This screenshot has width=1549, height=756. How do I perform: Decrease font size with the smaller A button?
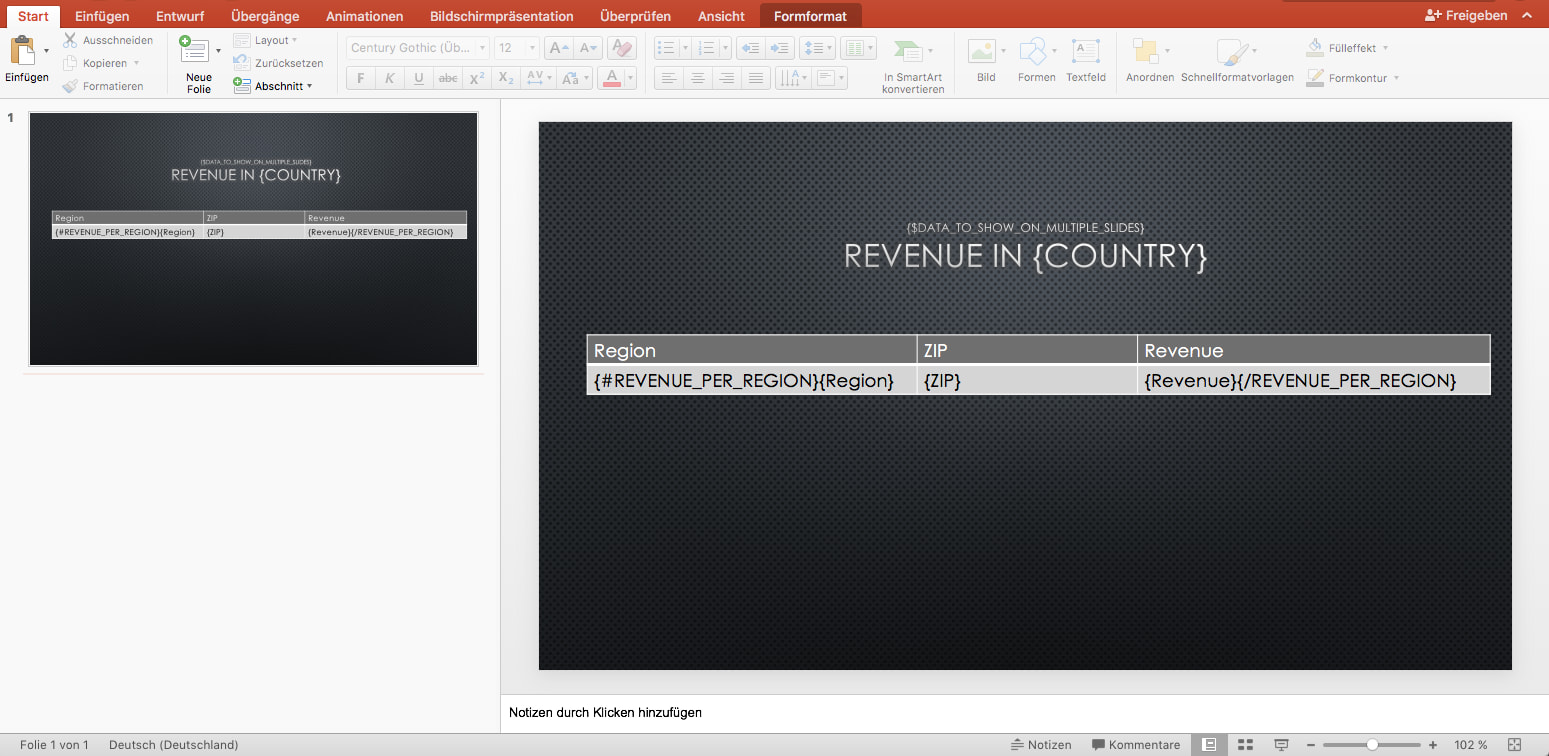pos(589,48)
